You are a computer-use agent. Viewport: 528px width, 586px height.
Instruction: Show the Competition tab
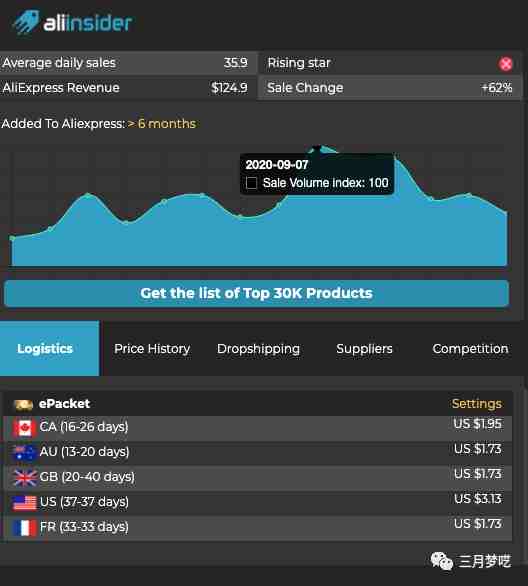coord(470,349)
